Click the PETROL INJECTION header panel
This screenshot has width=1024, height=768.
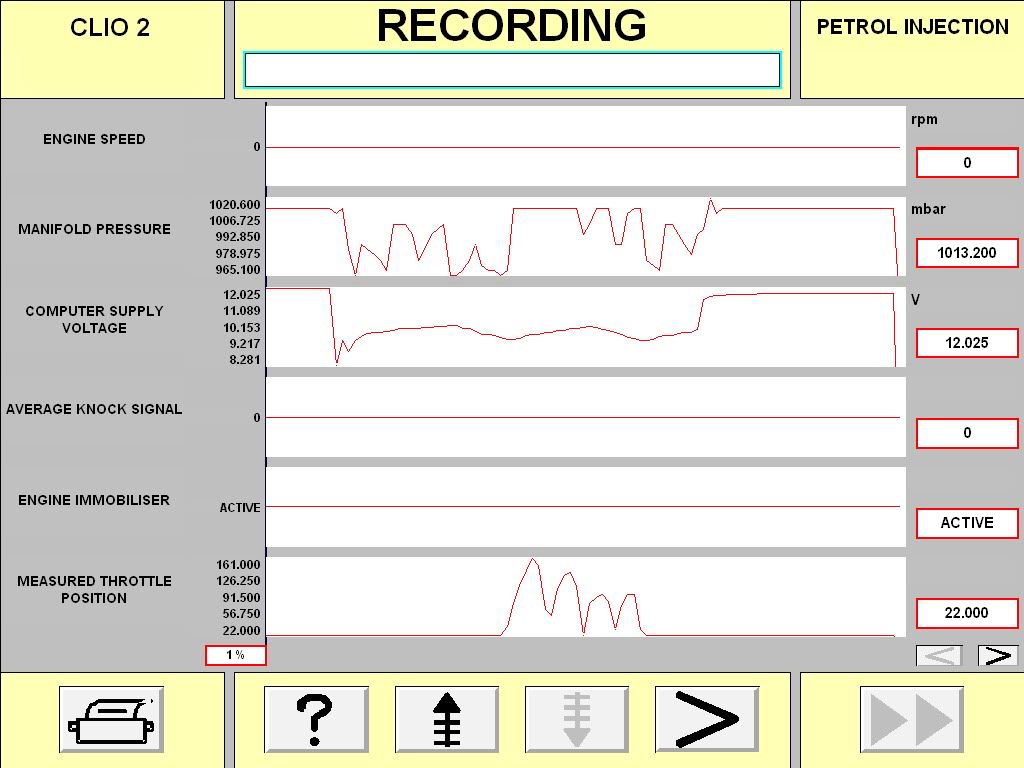(x=912, y=28)
